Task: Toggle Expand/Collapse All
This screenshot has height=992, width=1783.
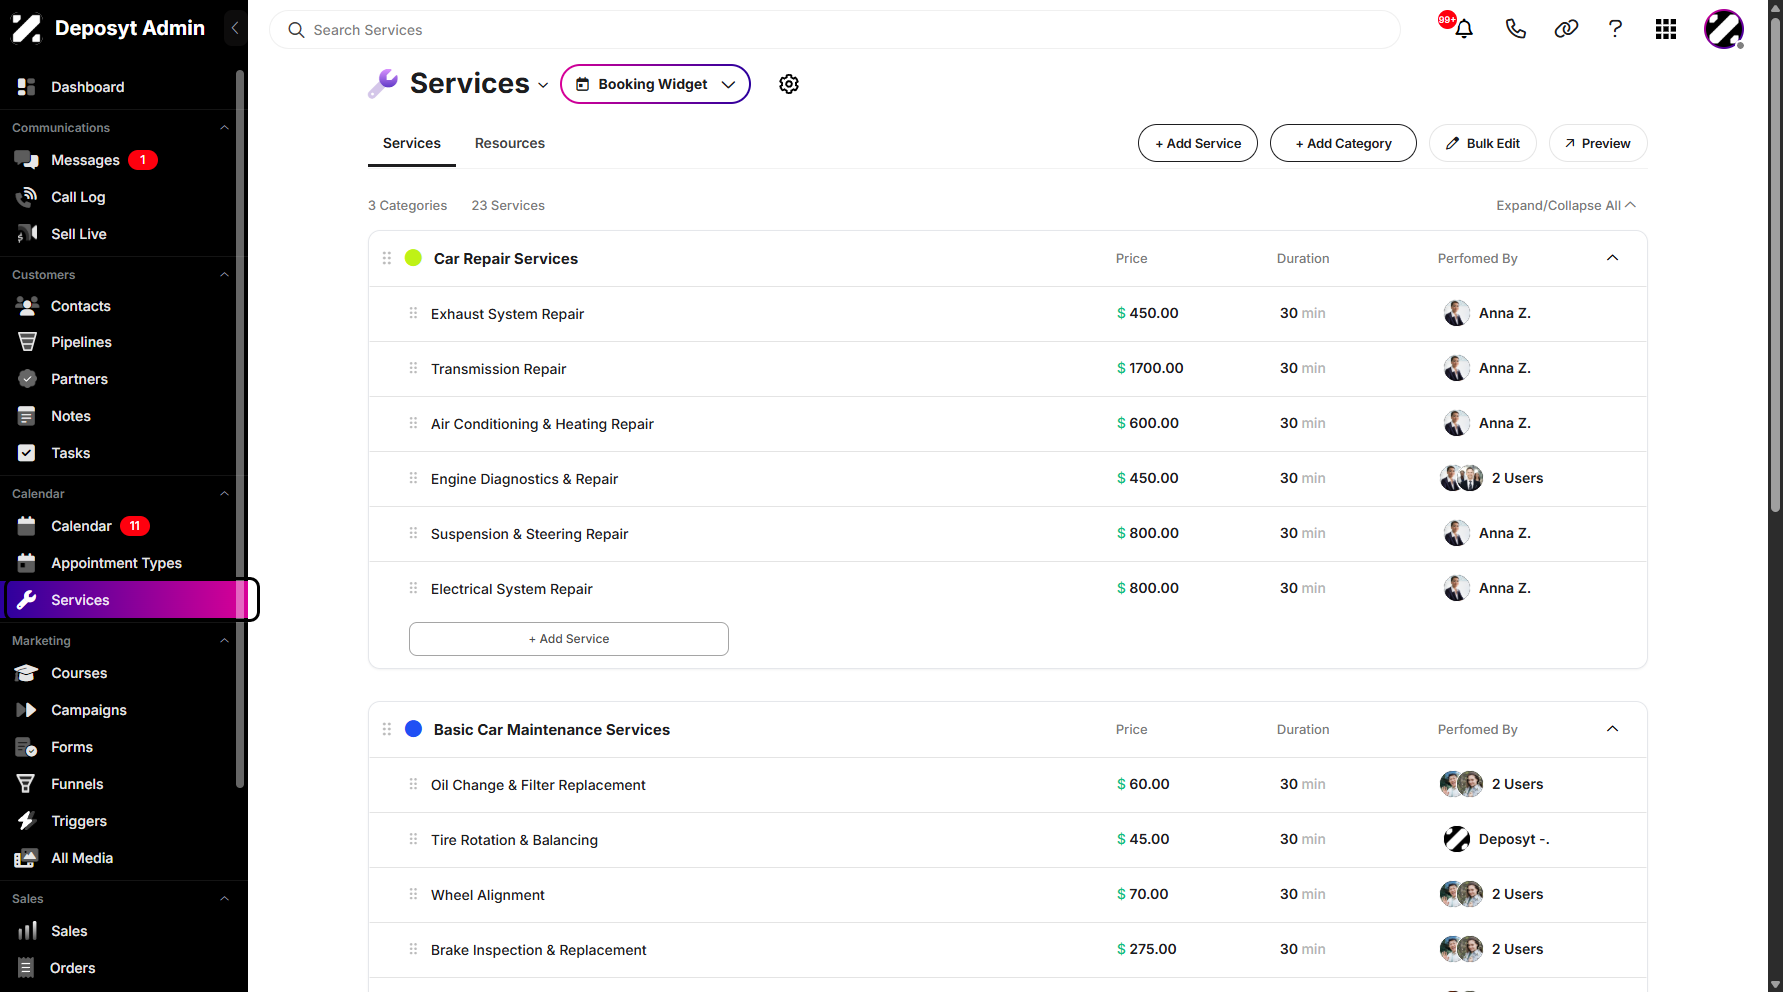Action: tap(1566, 205)
